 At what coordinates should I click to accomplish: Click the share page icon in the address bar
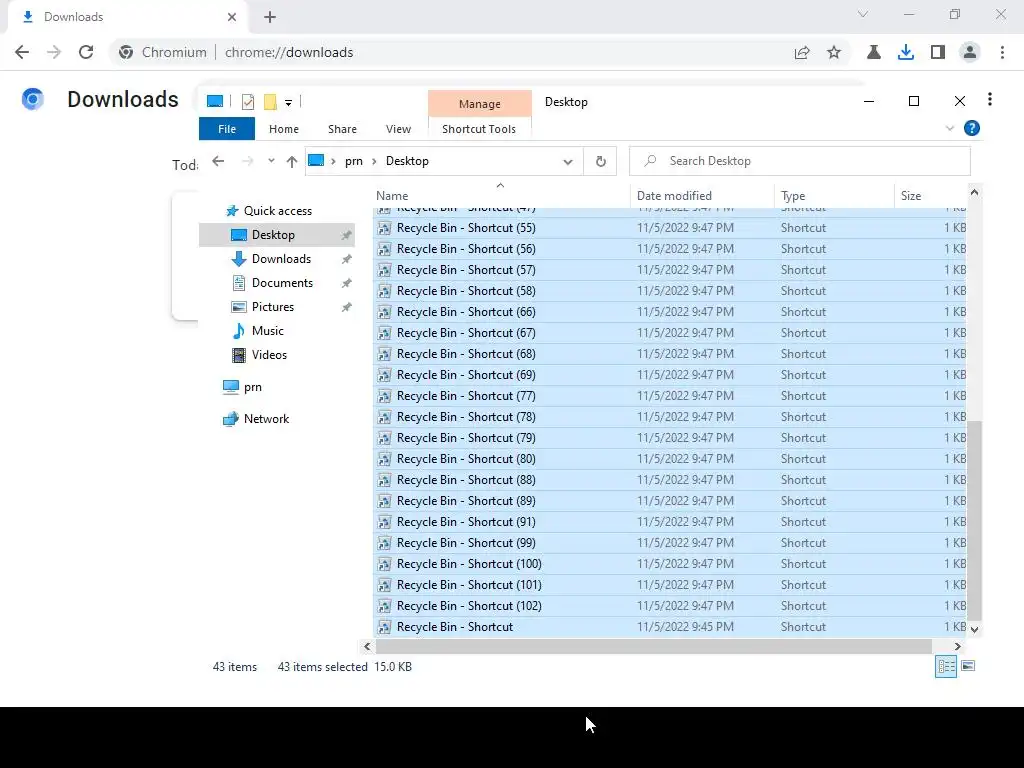802,52
